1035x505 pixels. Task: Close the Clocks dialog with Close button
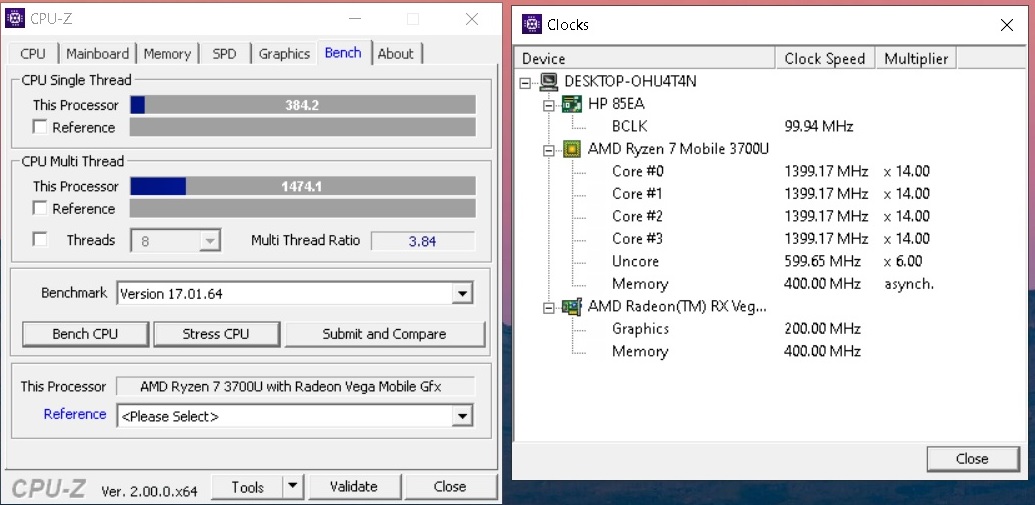[x=972, y=459]
